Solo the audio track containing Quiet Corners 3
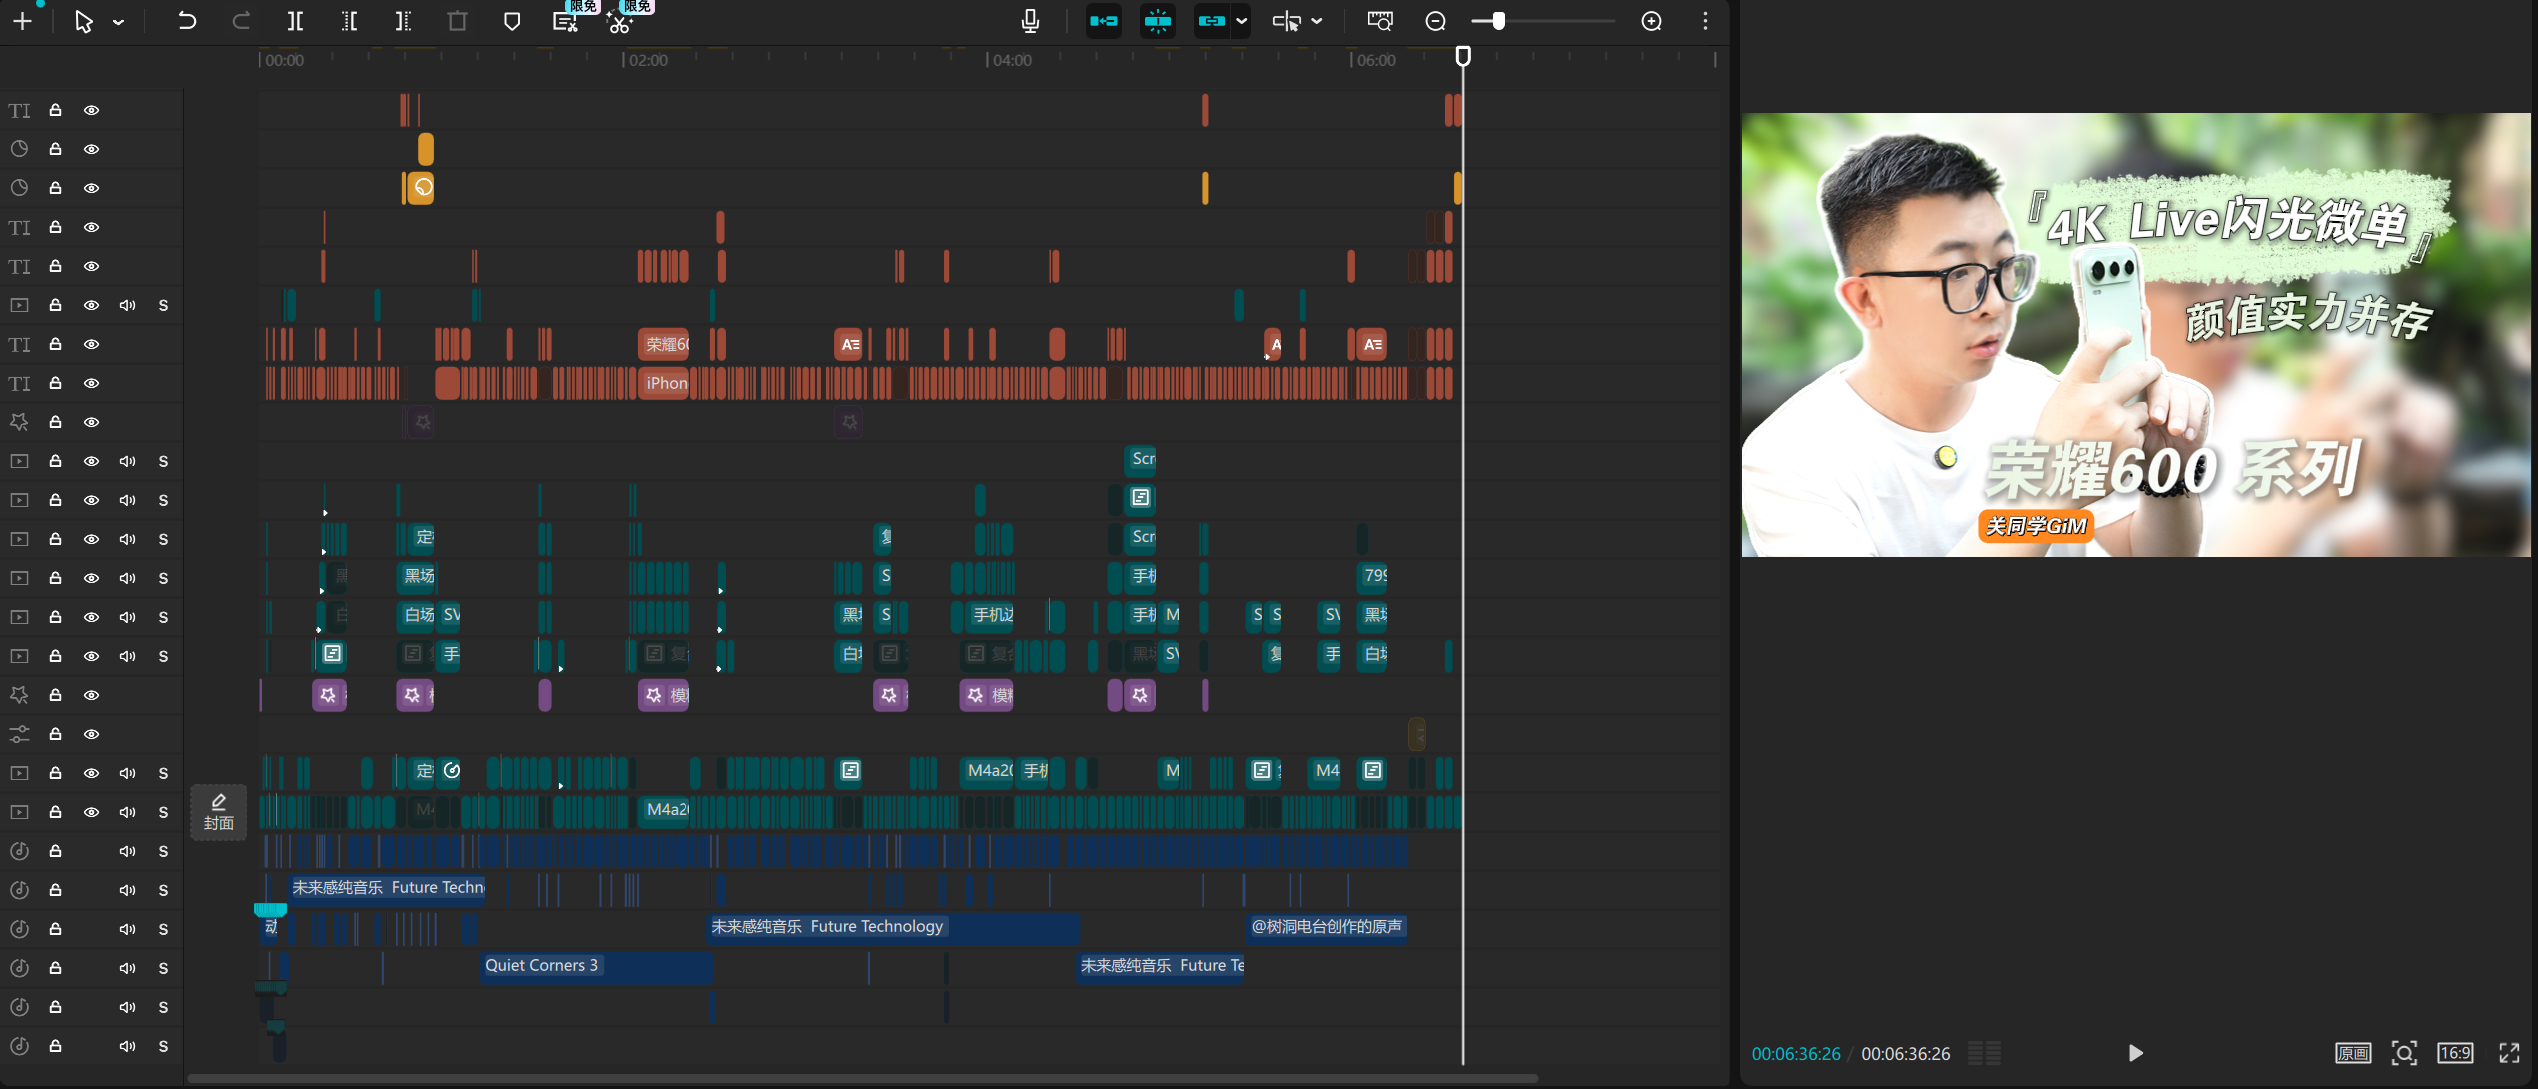2538x1089 pixels. (x=163, y=968)
